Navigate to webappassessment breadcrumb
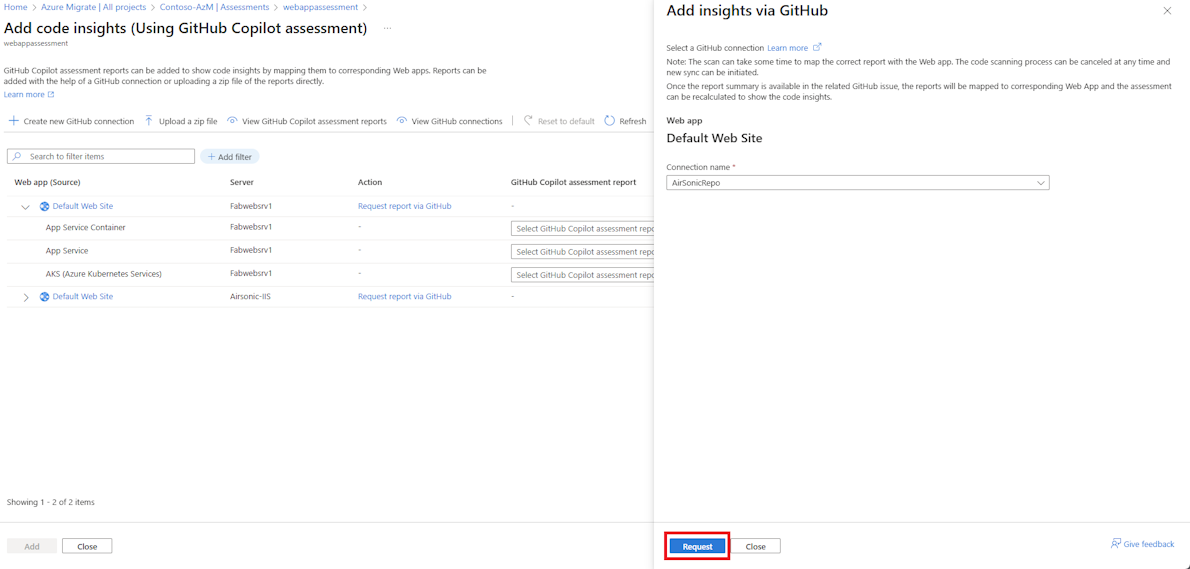Viewport: 1190px width, 569px height. 320,7
